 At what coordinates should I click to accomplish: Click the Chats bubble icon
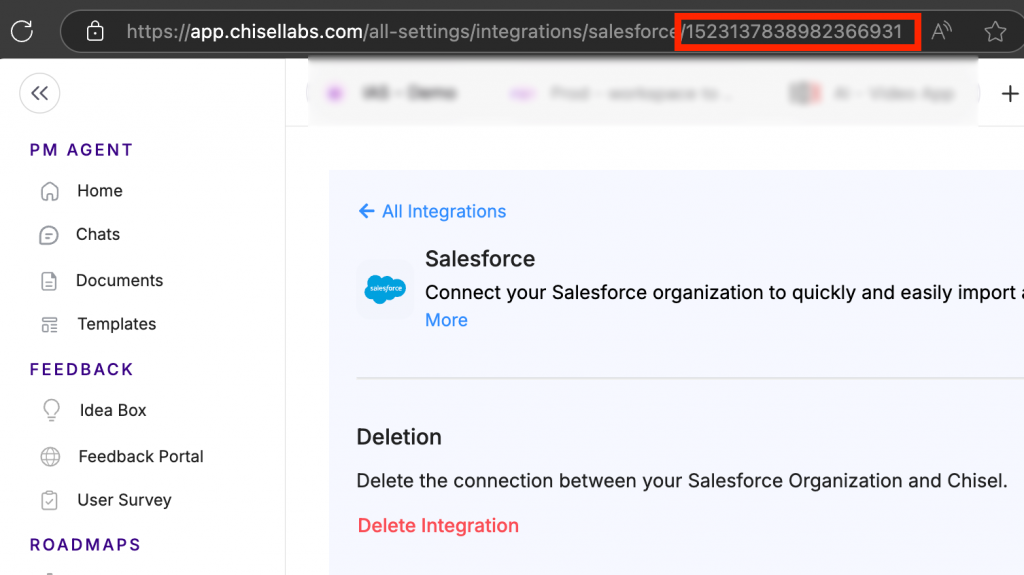click(49, 235)
